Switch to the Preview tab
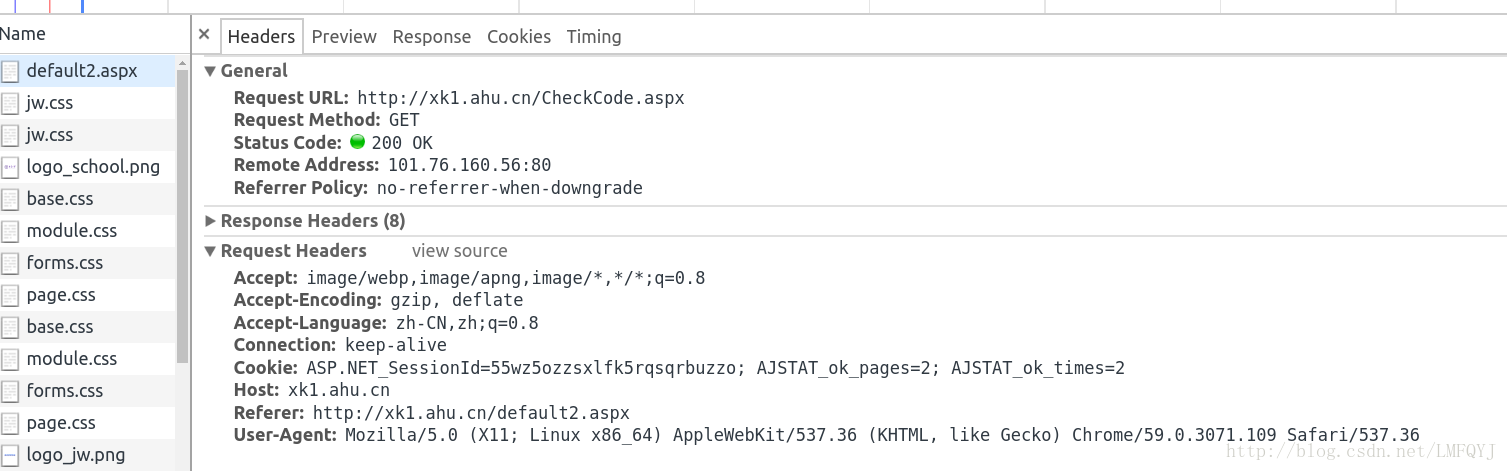Screen dimensions: 1507x471 click(344, 36)
